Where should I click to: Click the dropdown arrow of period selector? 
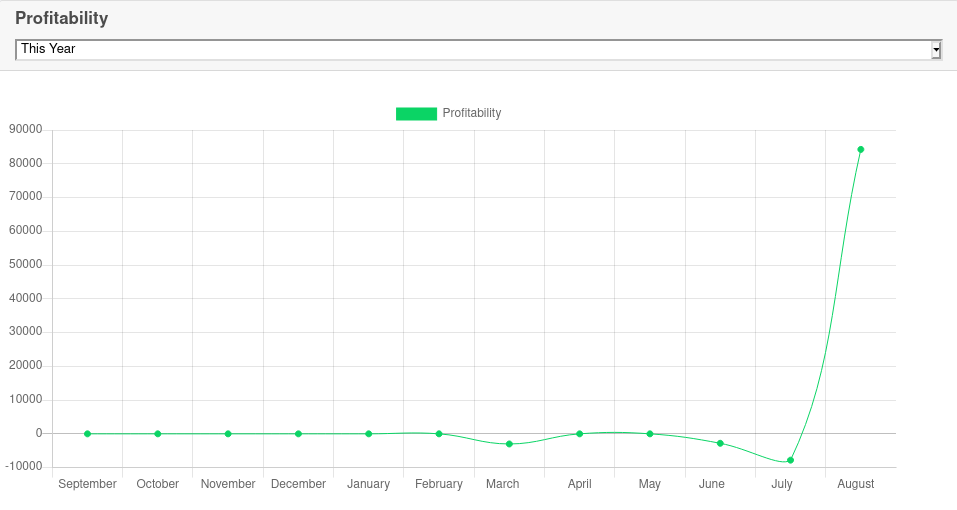coord(936,49)
